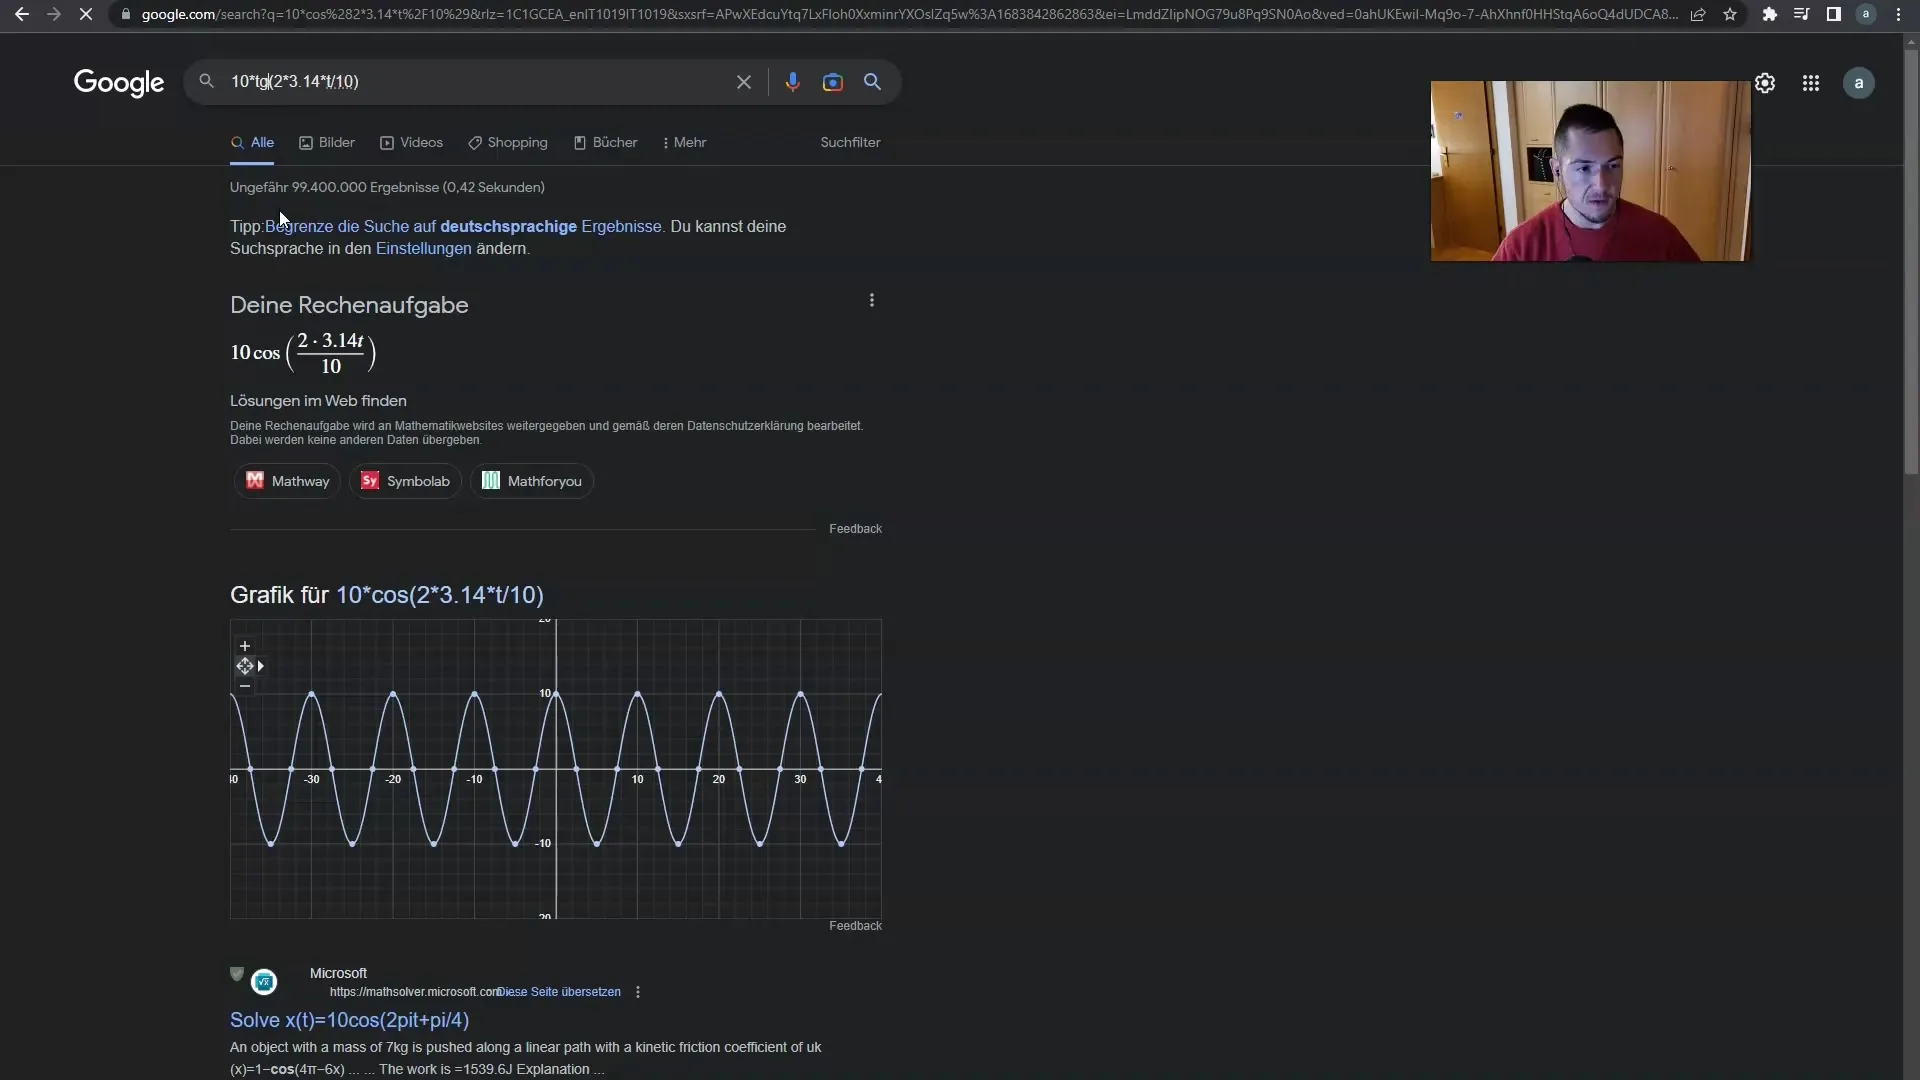Click inside the cosine graph
Viewport: 1920px width, 1080px height.
pos(556,769)
